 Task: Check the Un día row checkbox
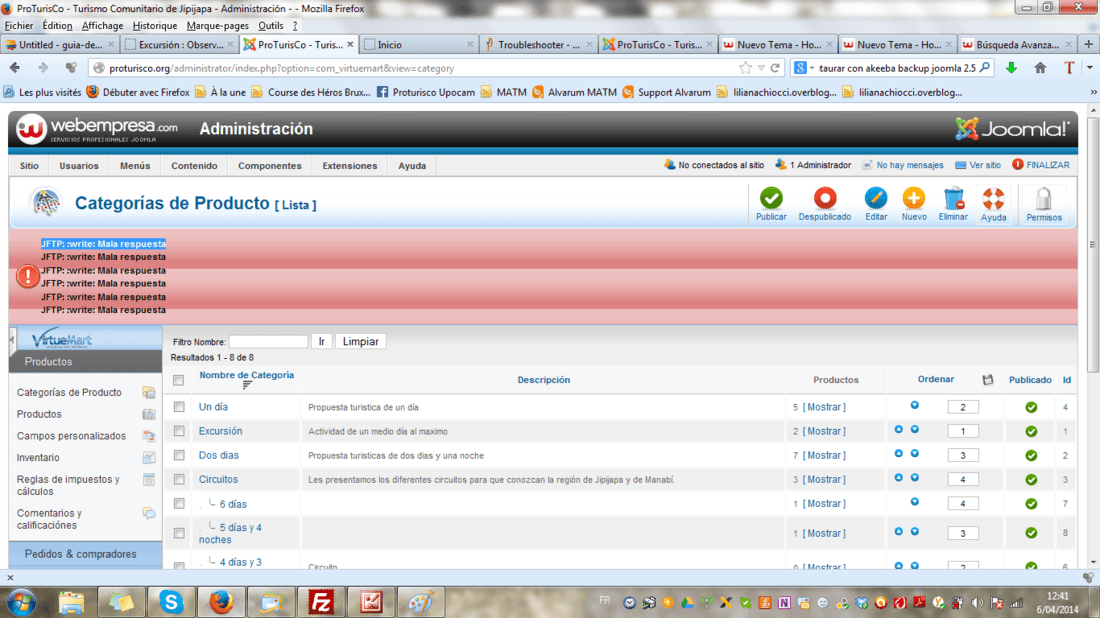[180, 407]
